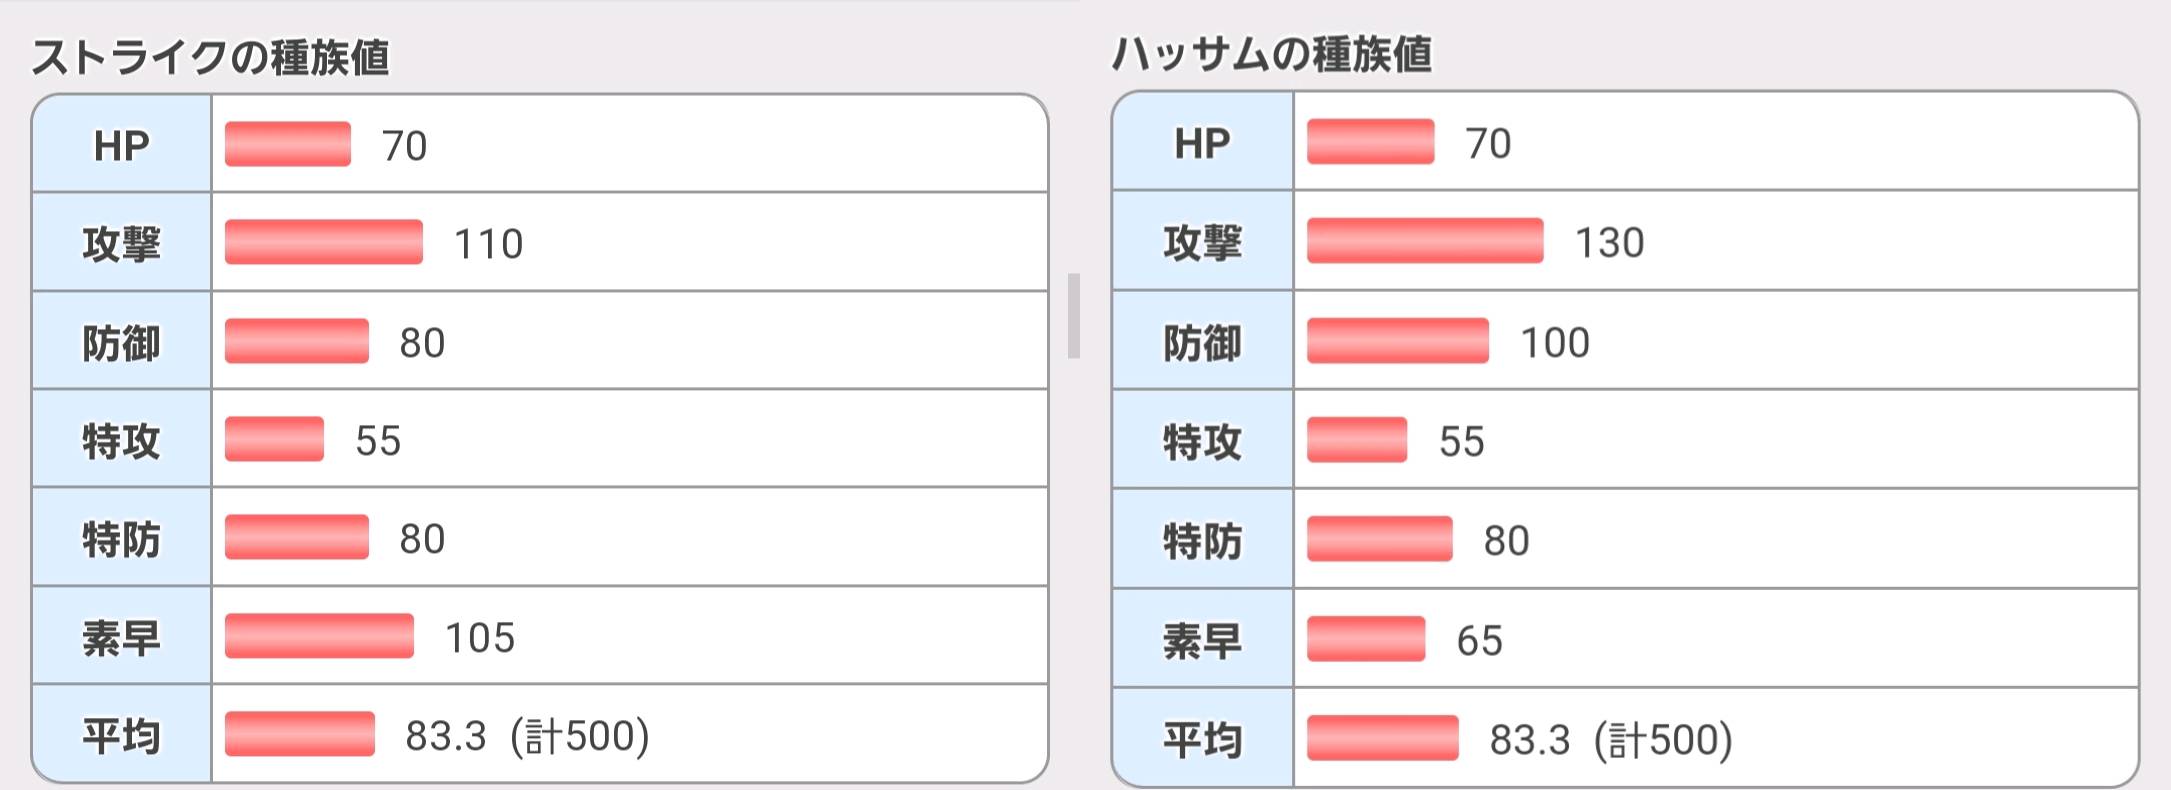Click ストライク's 防御 row label
This screenshot has height=790, width=2171.
pyautogui.click(x=121, y=343)
